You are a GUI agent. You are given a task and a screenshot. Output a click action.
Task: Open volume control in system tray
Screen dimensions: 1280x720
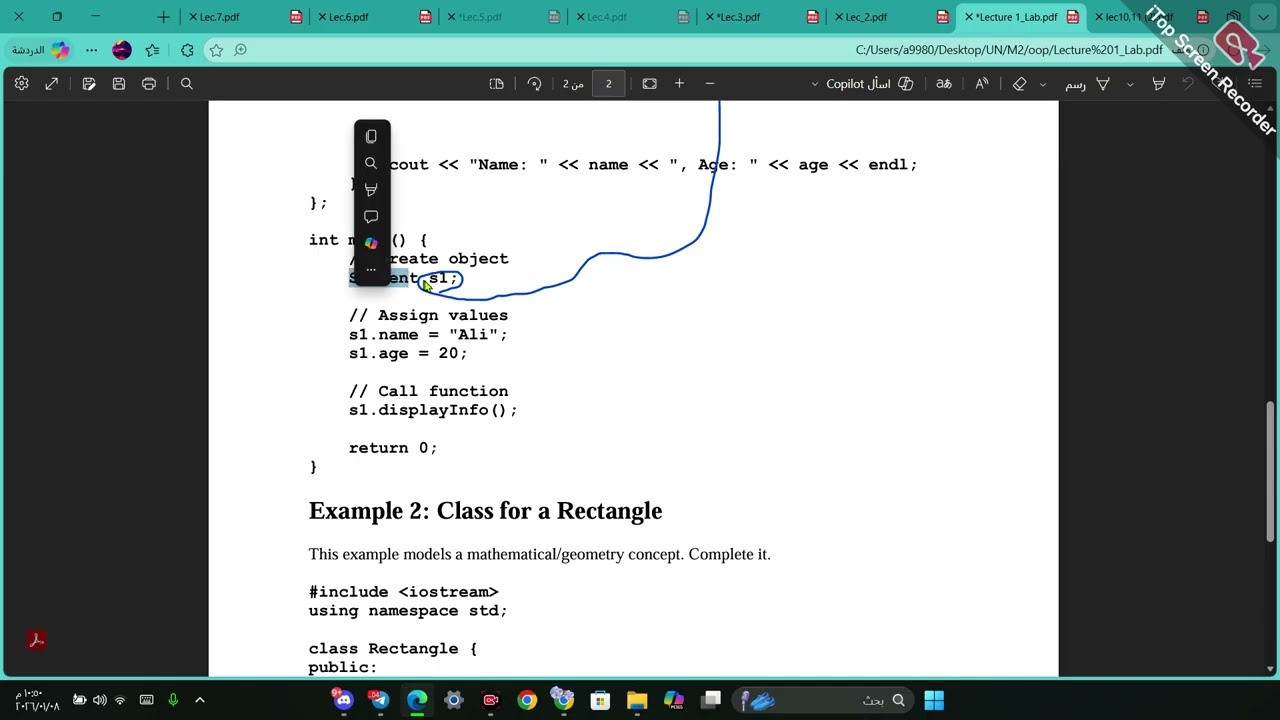[100, 700]
